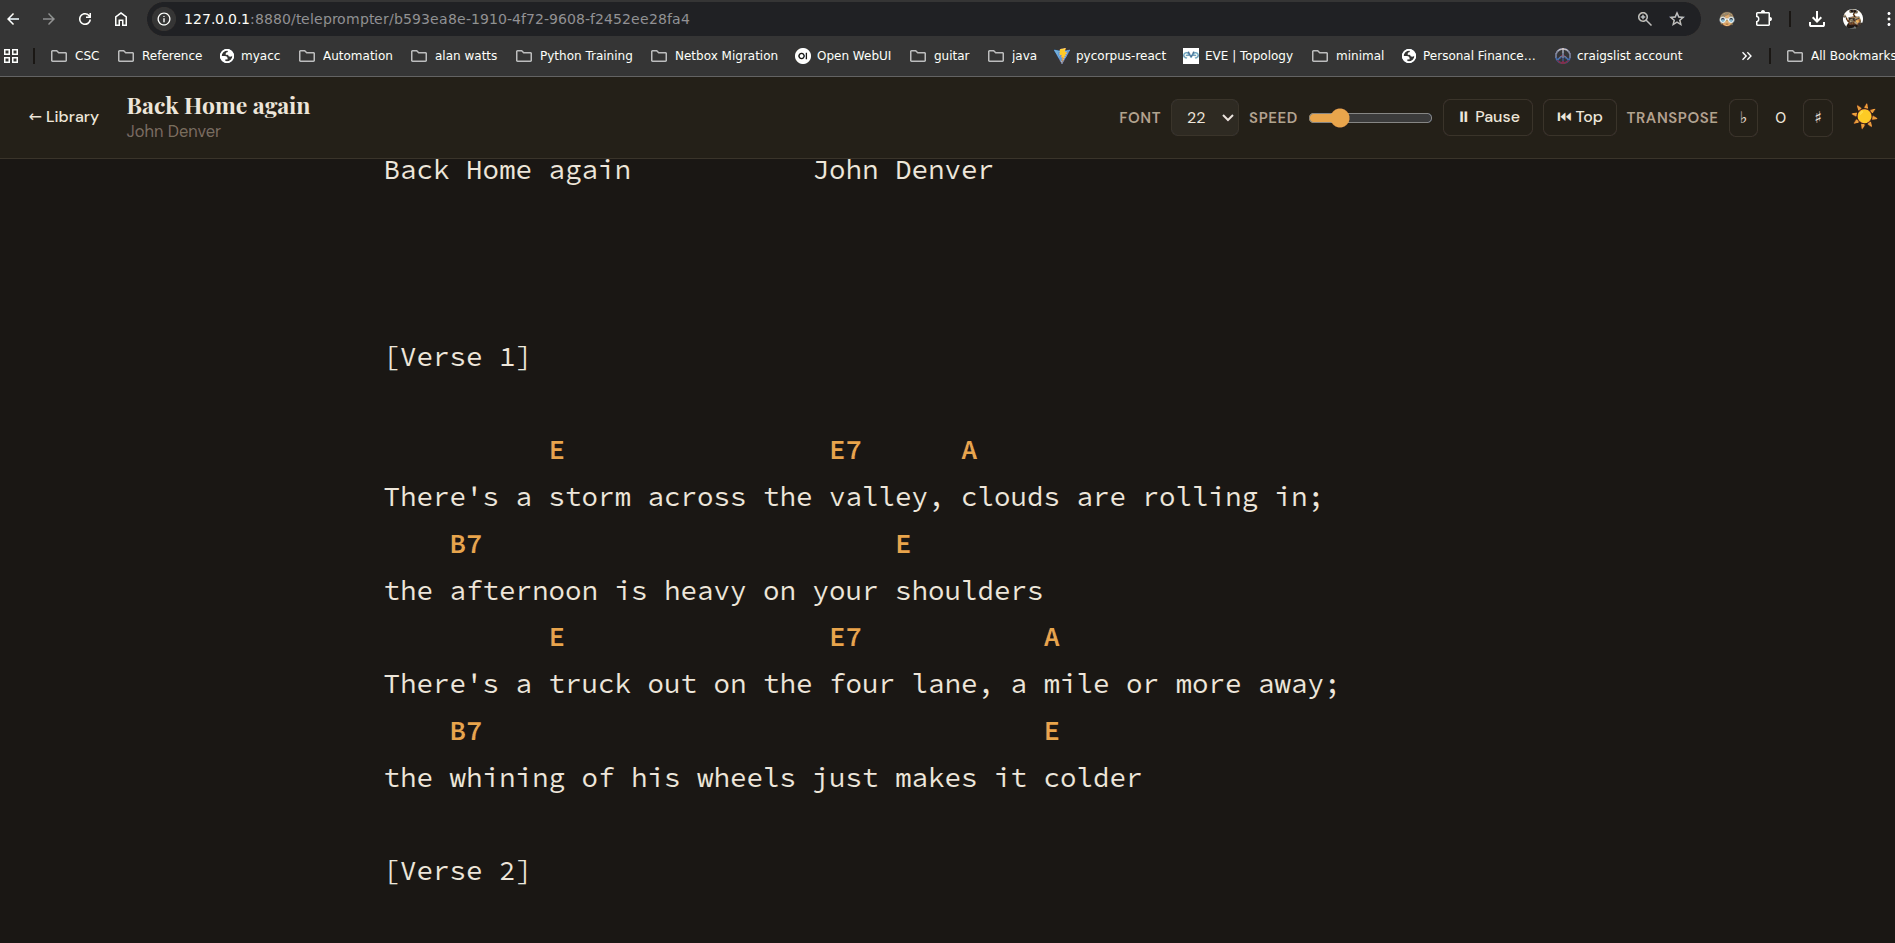Open the craigslist account bookmark
The height and width of the screenshot is (943, 1895).
pos(1618,56)
